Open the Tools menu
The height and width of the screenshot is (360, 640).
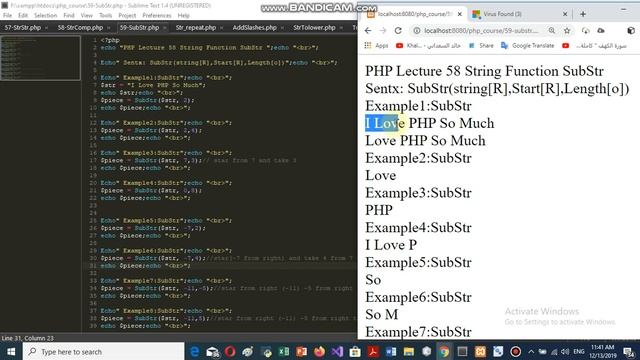point(105,16)
